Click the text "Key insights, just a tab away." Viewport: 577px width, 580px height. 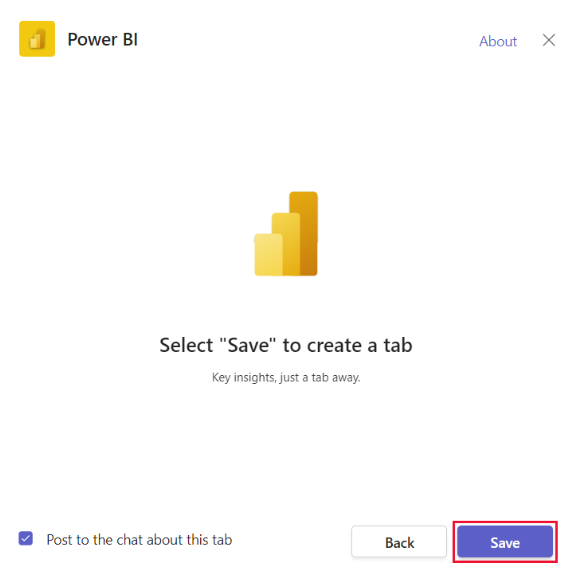click(x=286, y=378)
